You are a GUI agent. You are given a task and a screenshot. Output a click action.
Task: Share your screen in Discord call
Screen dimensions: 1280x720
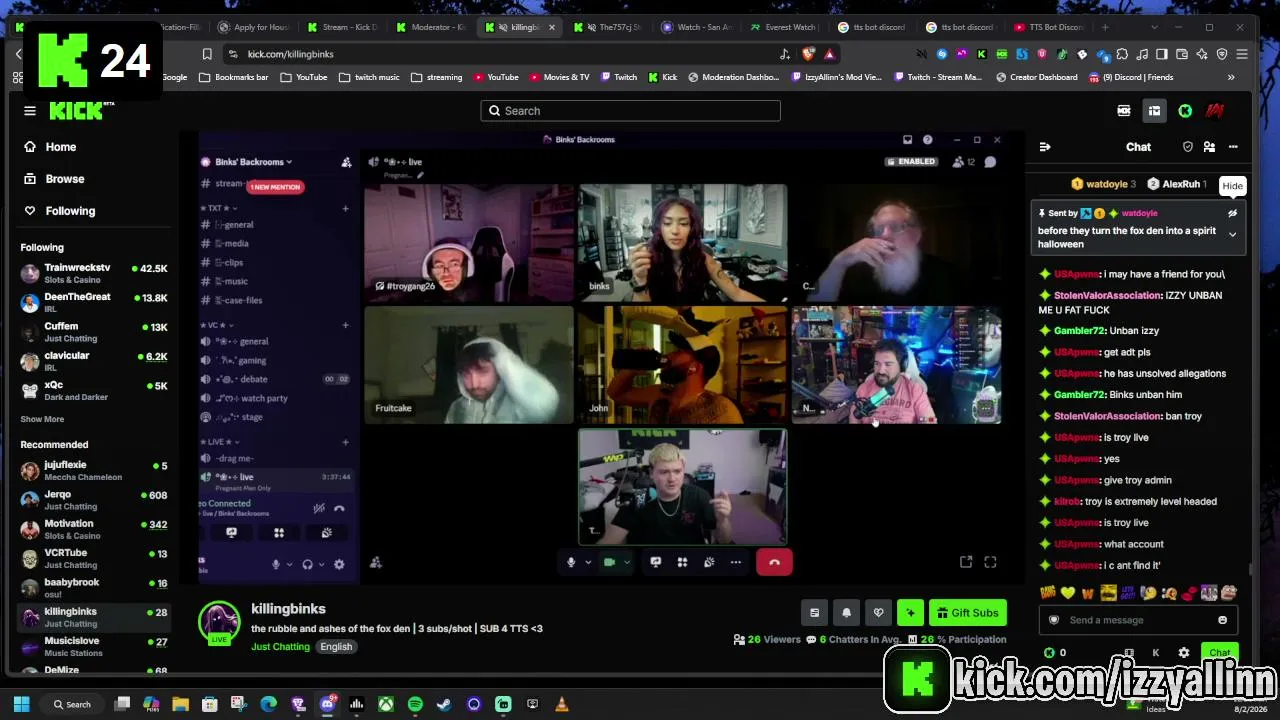tap(656, 562)
